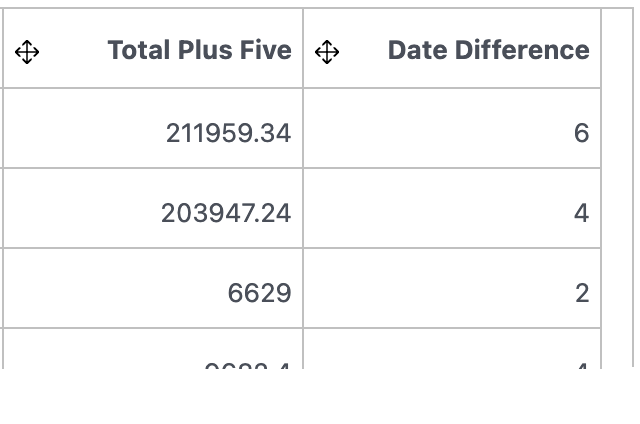
Task: Click the right border of the Date Difference header
Action: click(x=601, y=48)
